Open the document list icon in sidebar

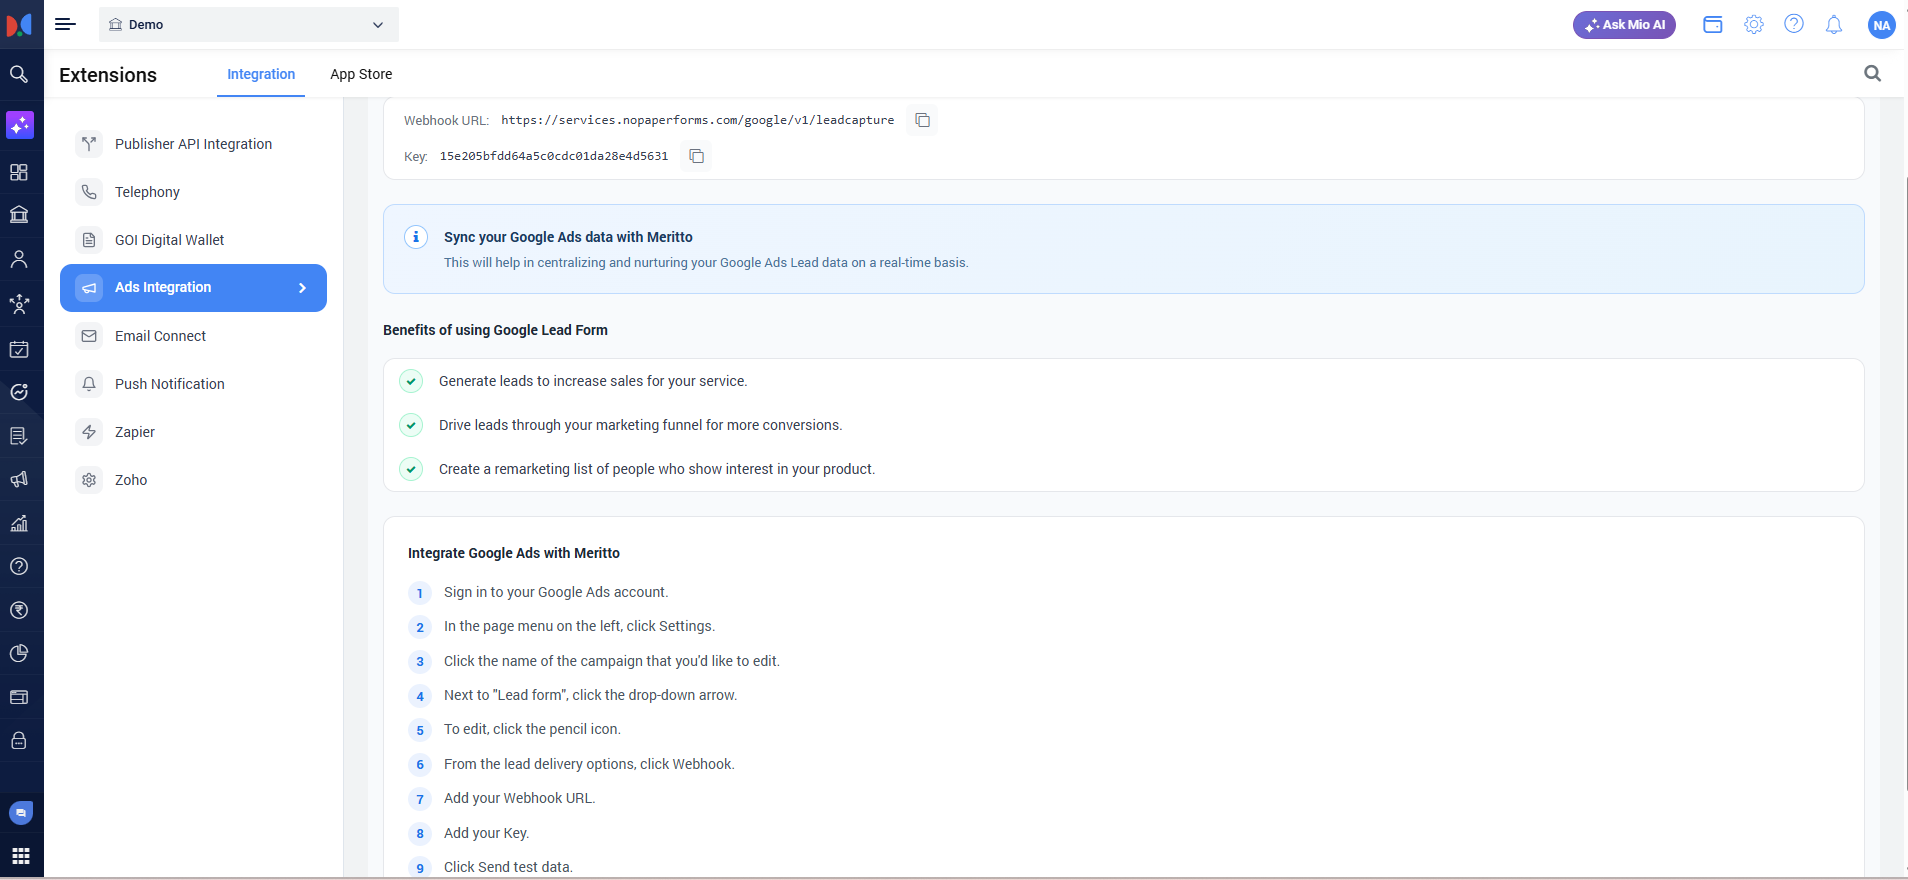pyautogui.click(x=19, y=436)
